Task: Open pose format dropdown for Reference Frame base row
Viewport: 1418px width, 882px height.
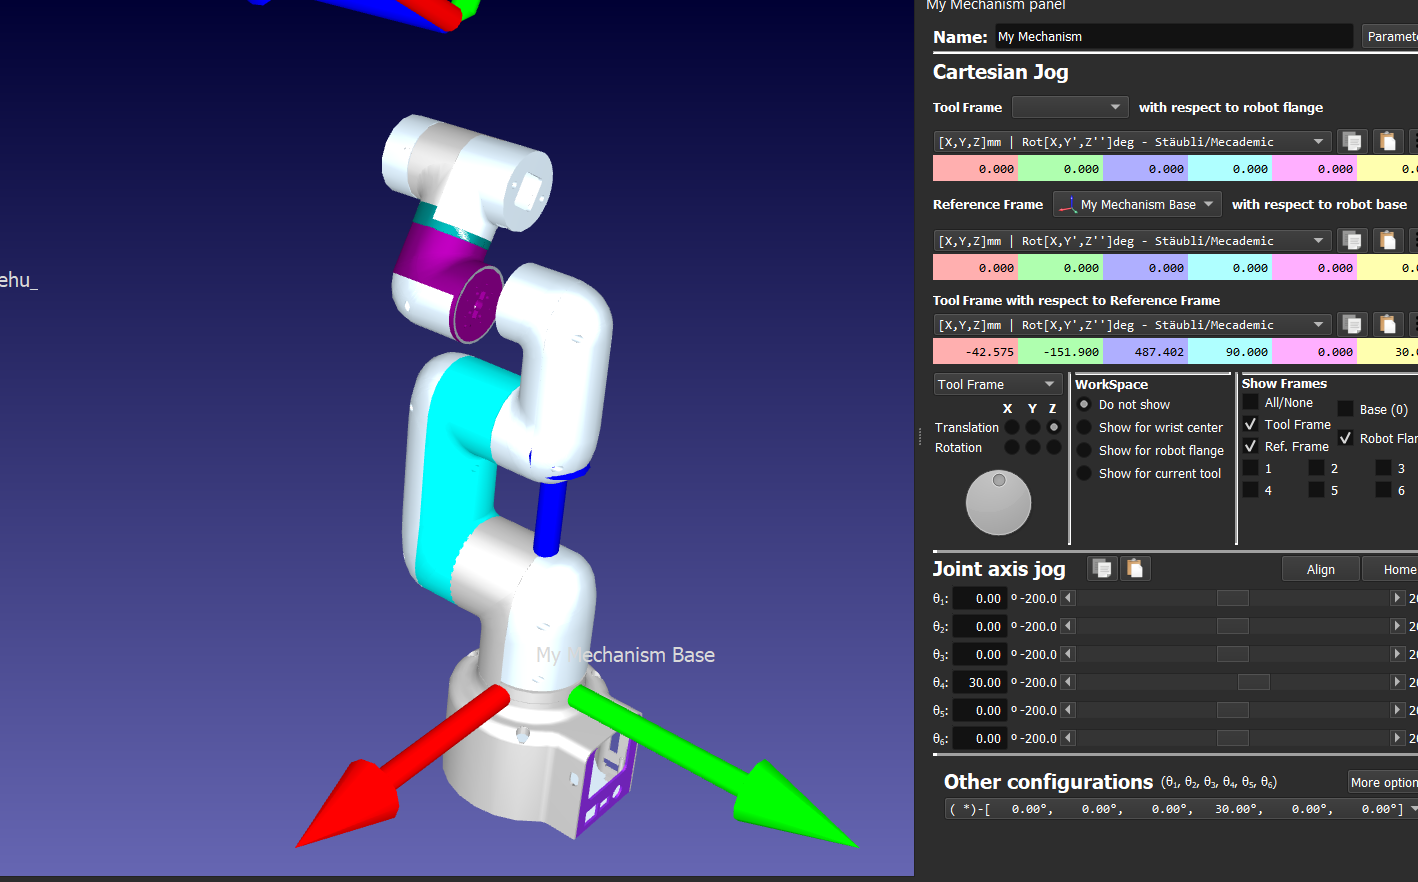Action: click(1132, 240)
